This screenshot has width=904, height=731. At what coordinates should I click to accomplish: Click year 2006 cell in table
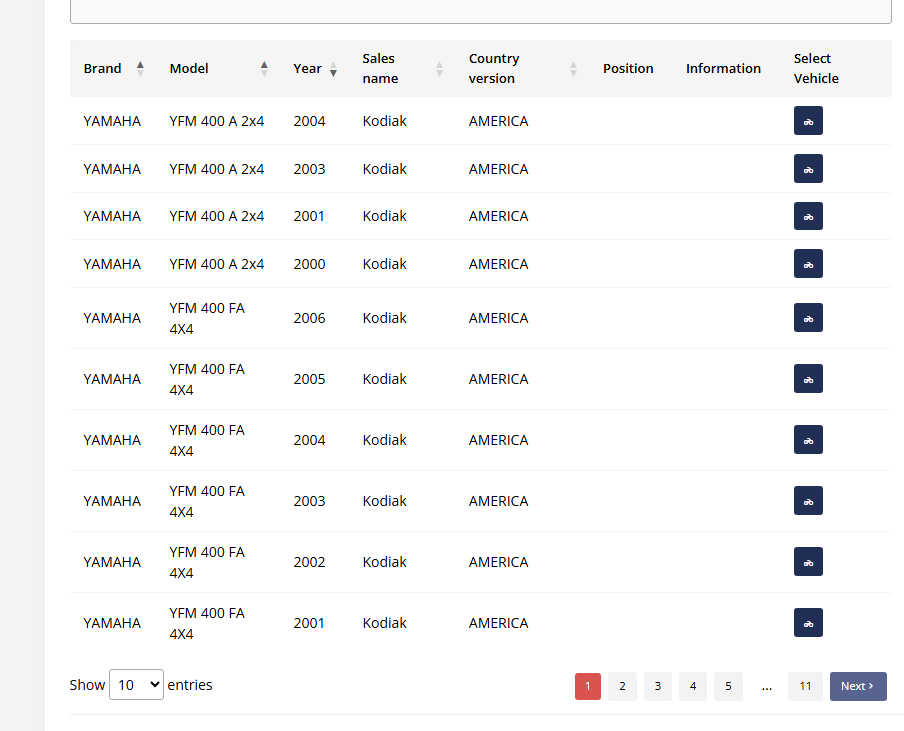coord(309,318)
